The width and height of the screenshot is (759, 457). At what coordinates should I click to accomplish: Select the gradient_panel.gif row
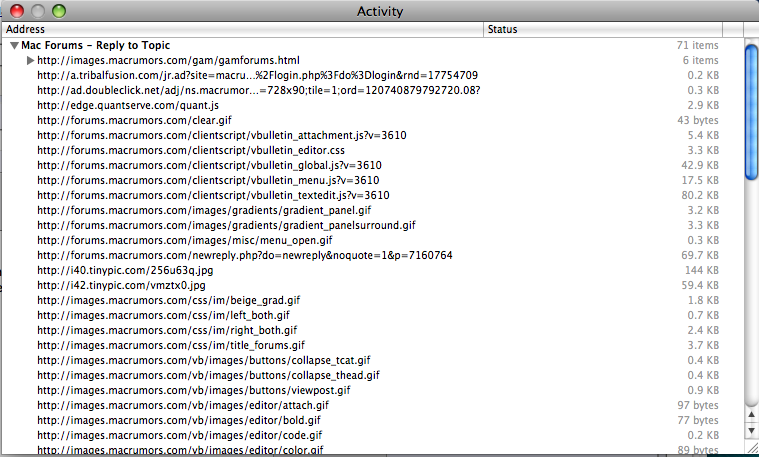point(373,211)
